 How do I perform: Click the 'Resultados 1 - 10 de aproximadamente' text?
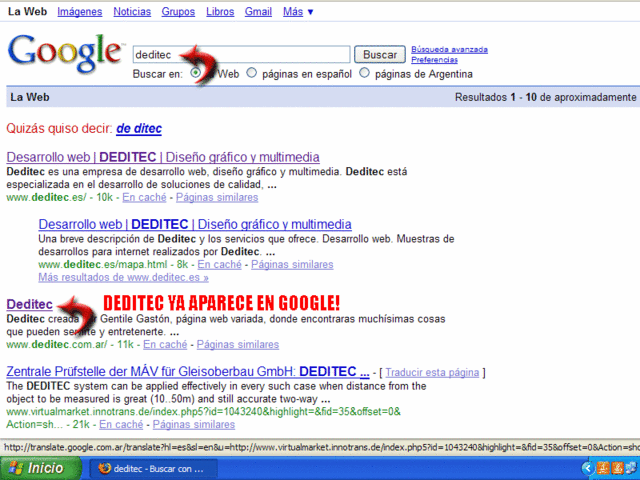[x=545, y=97]
